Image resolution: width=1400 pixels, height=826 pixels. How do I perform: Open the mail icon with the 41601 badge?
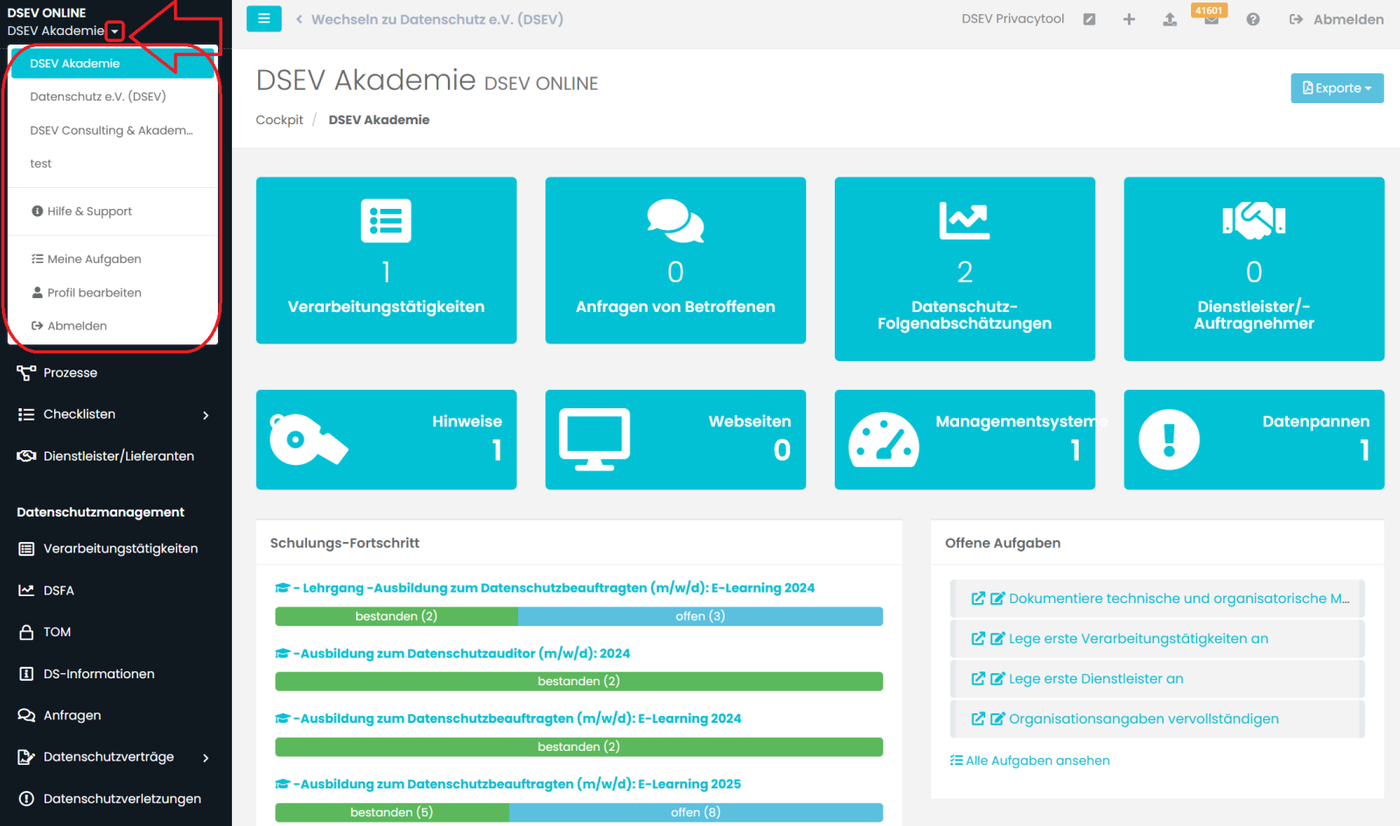pos(1211,19)
